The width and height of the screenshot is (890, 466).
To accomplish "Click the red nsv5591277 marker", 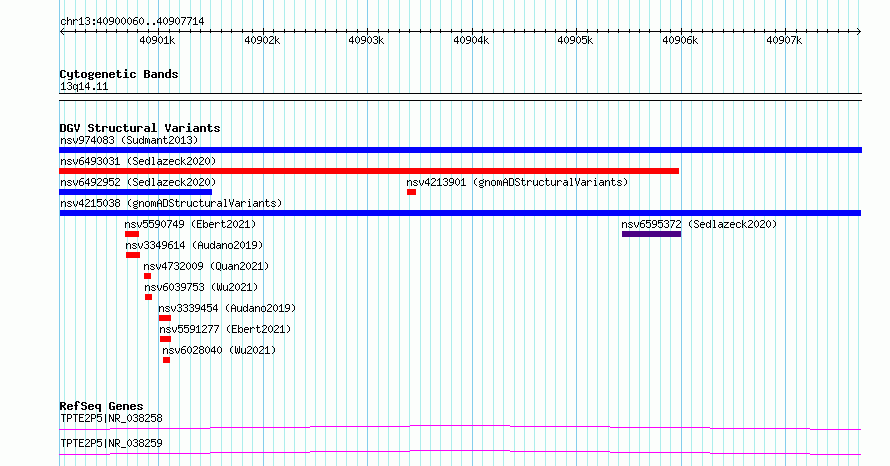I will [x=165, y=339].
